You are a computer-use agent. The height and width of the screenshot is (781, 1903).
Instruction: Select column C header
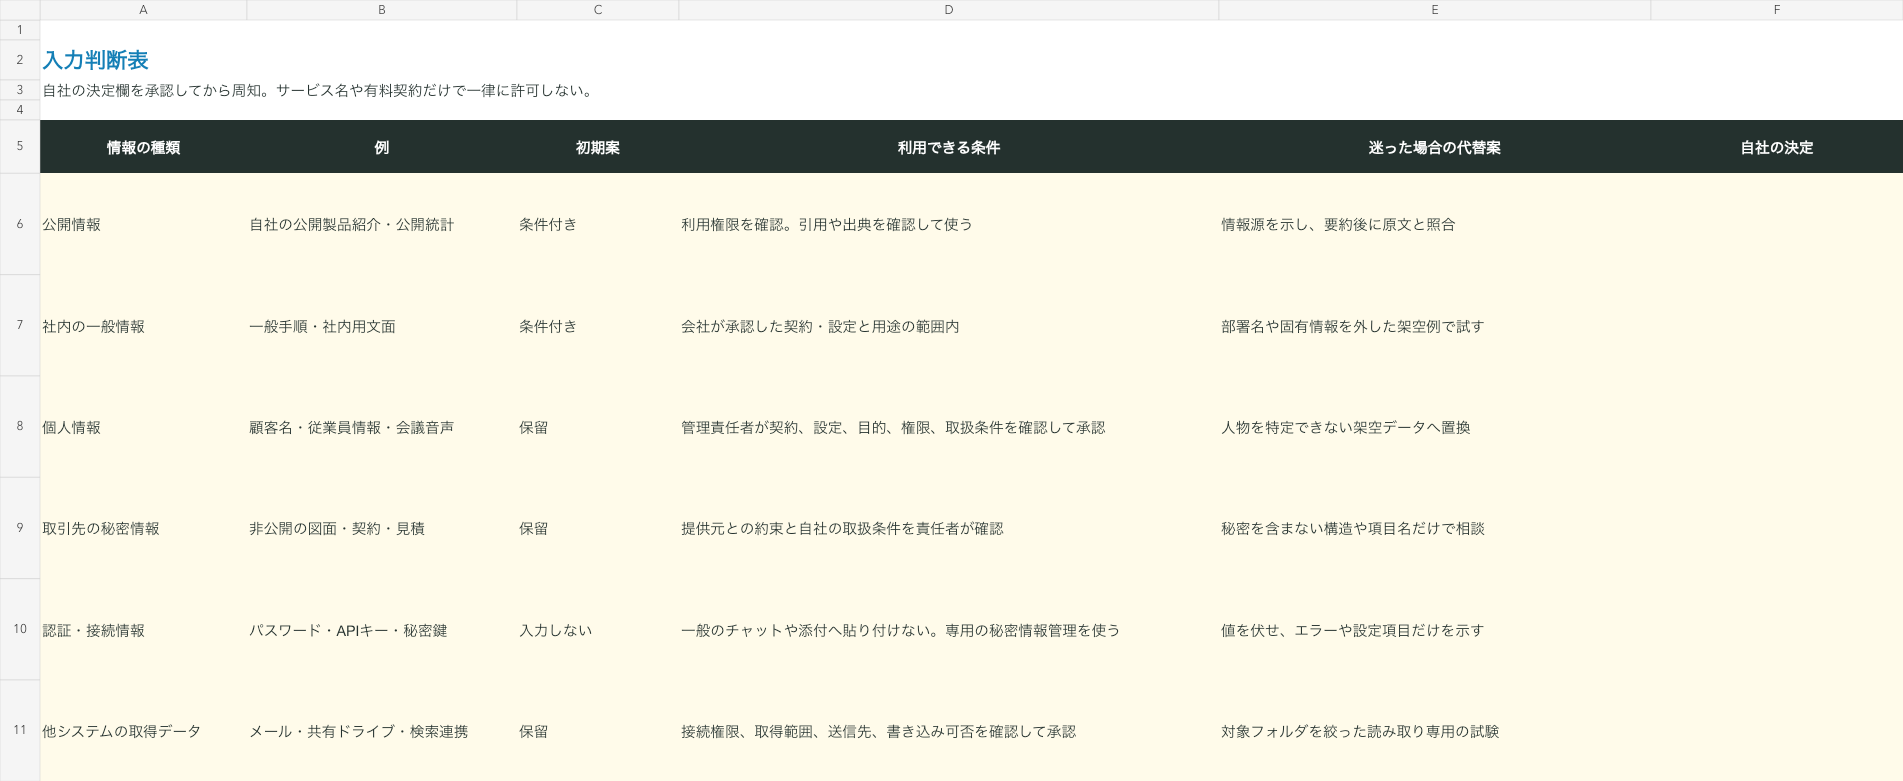[x=598, y=10]
